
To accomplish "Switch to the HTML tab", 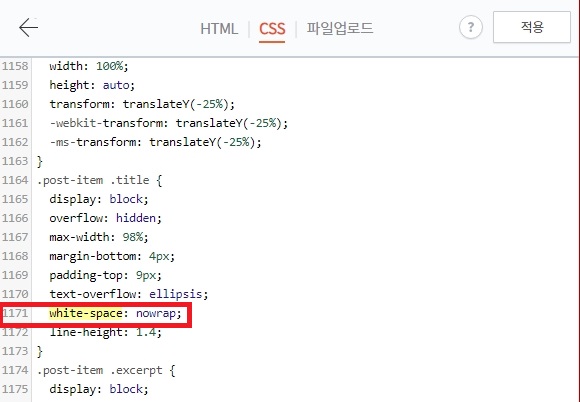I will click(219, 28).
